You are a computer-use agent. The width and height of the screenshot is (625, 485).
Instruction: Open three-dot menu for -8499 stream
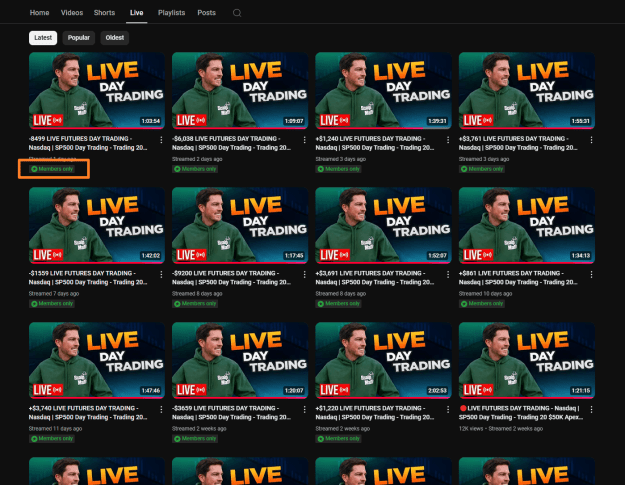click(161, 140)
